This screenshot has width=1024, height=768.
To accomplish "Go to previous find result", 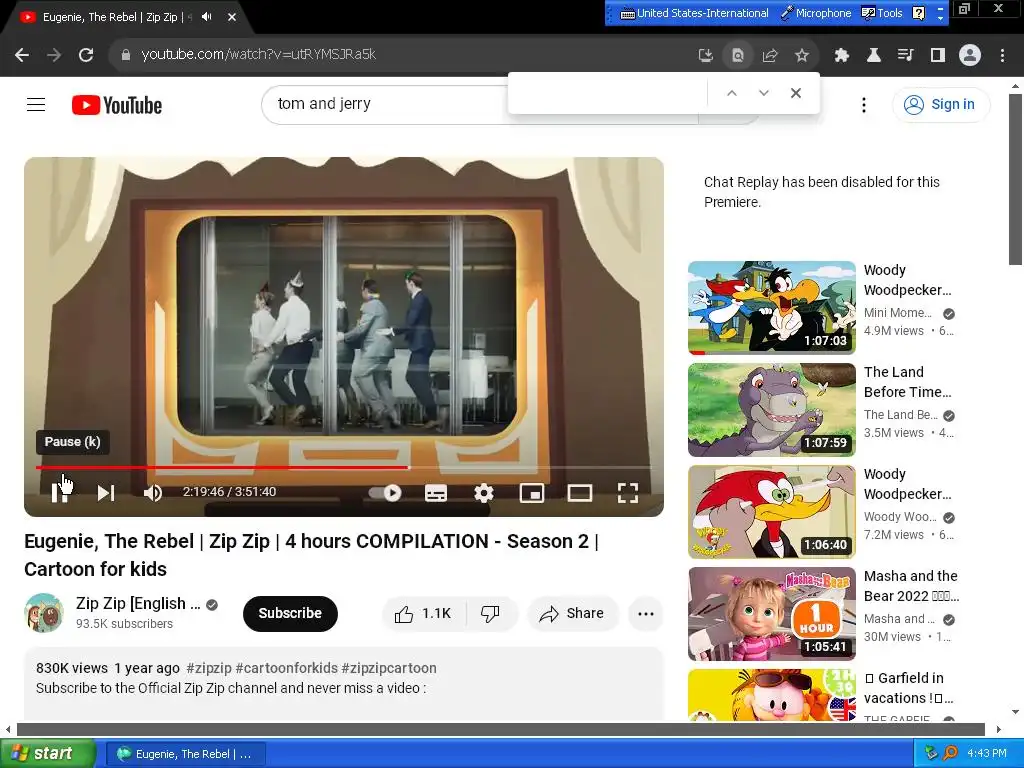I will click(x=731, y=93).
